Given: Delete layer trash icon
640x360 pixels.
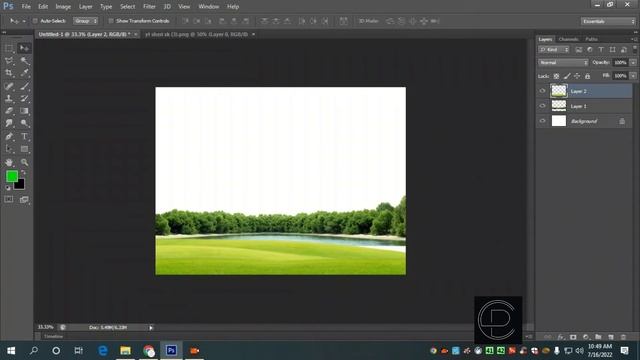Looking at the screenshot, I should 623,337.
